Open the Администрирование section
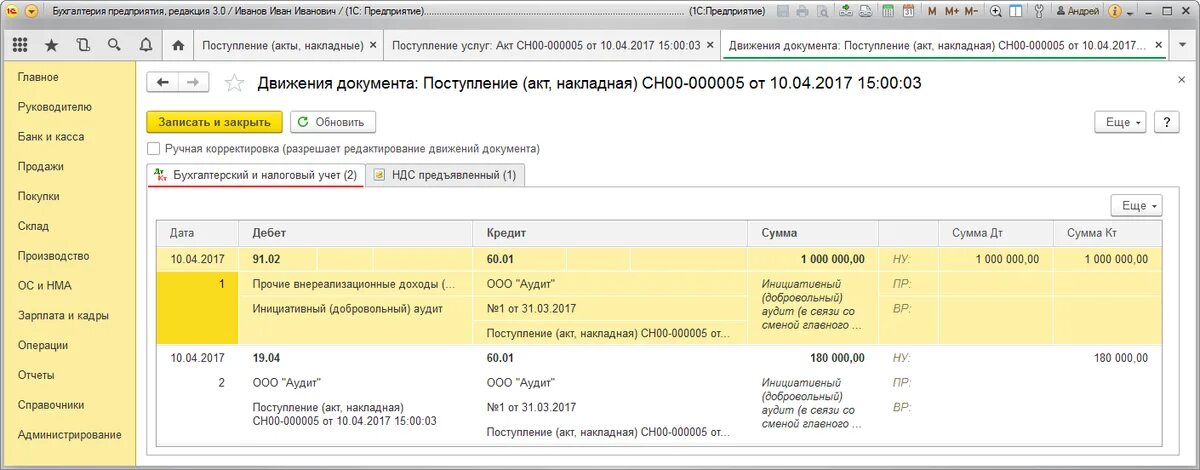This screenshot has height=470, width=1200. point(70,435)
